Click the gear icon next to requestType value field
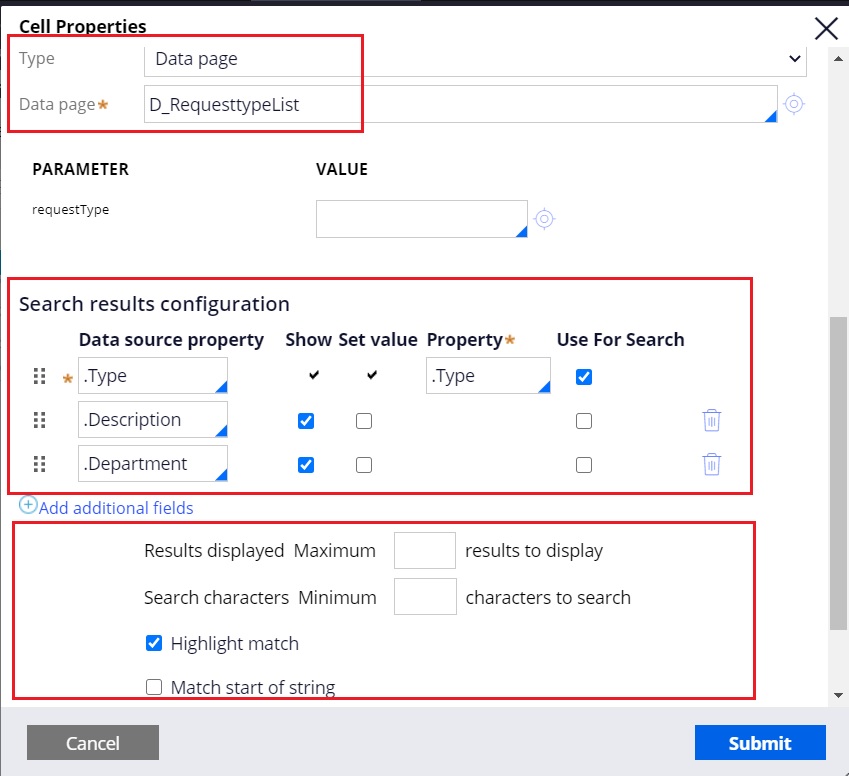 point(545,219)
